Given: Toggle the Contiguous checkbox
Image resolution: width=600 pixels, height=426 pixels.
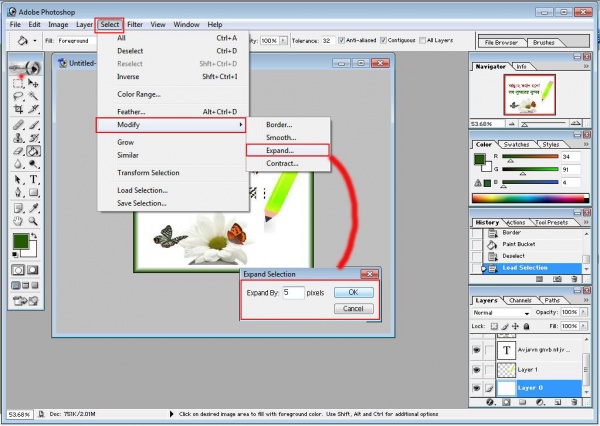Looking at the screenshot, I should [383, 40].
